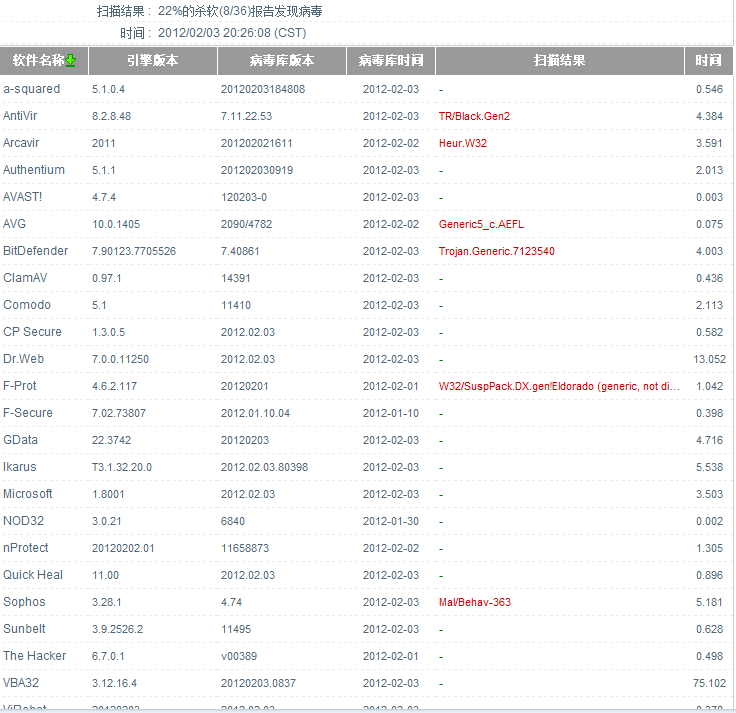Click the AVAST! software name
Viewport: 736px width, 713px height.
tap(23, 197)
